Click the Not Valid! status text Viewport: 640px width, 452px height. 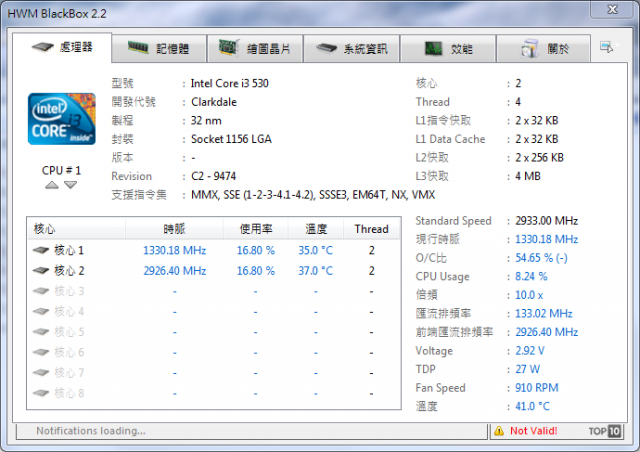[533, 431]
